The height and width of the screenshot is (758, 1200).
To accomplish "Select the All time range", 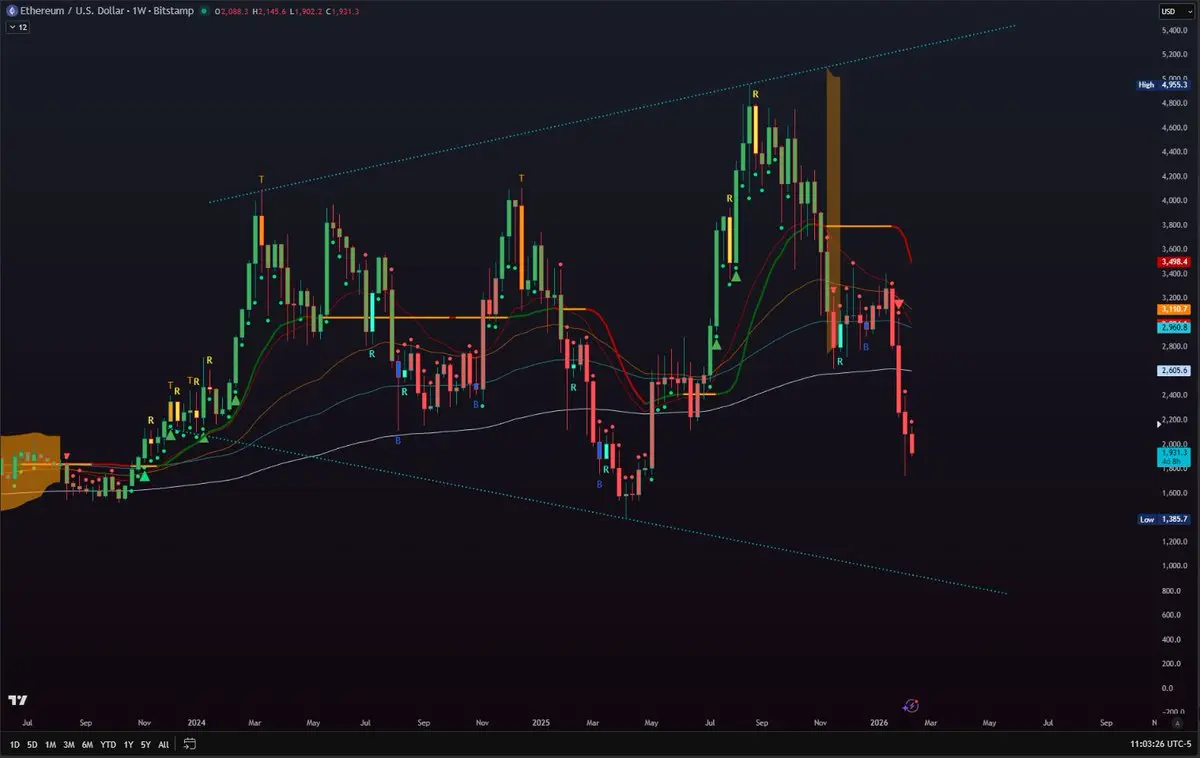I will [163, 744].
